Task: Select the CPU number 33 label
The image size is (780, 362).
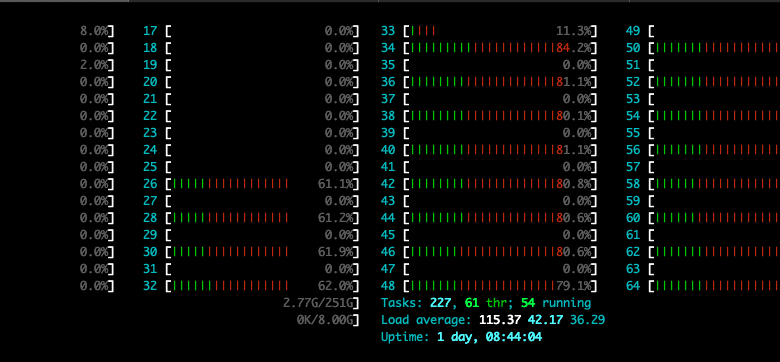Action: point(388,31)
